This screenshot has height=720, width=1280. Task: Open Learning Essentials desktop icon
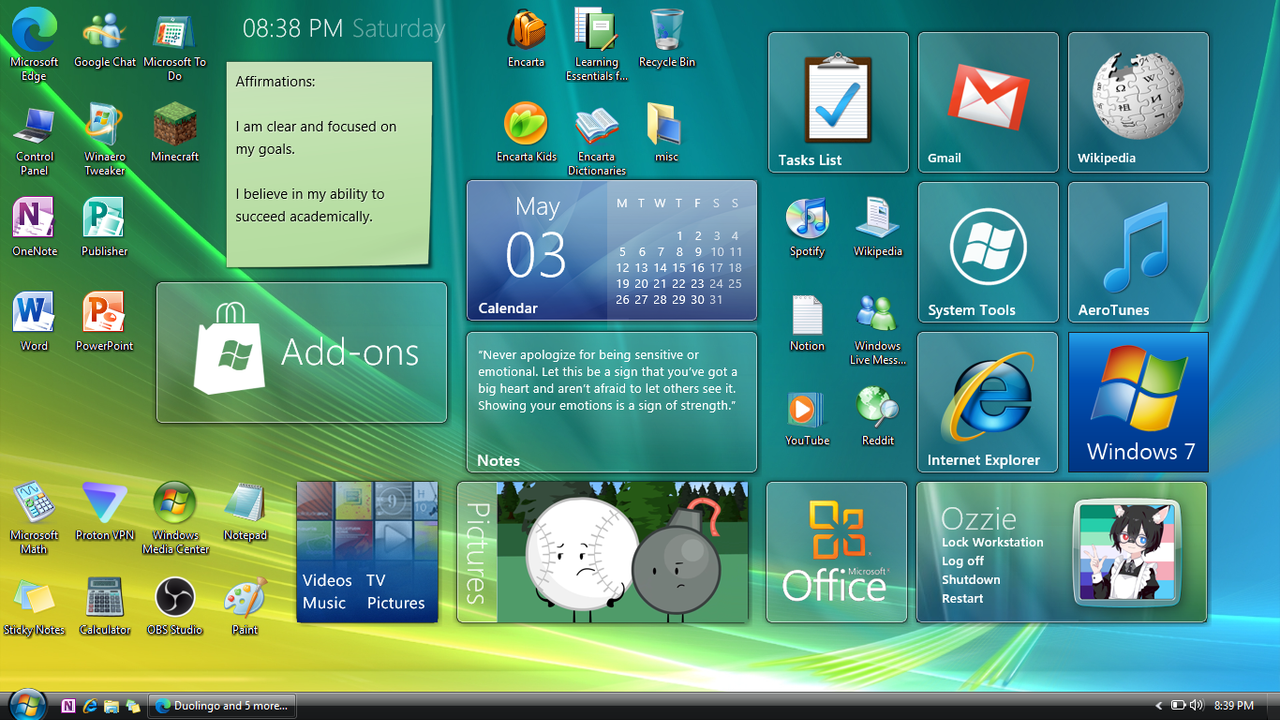[x=596, y=44]
